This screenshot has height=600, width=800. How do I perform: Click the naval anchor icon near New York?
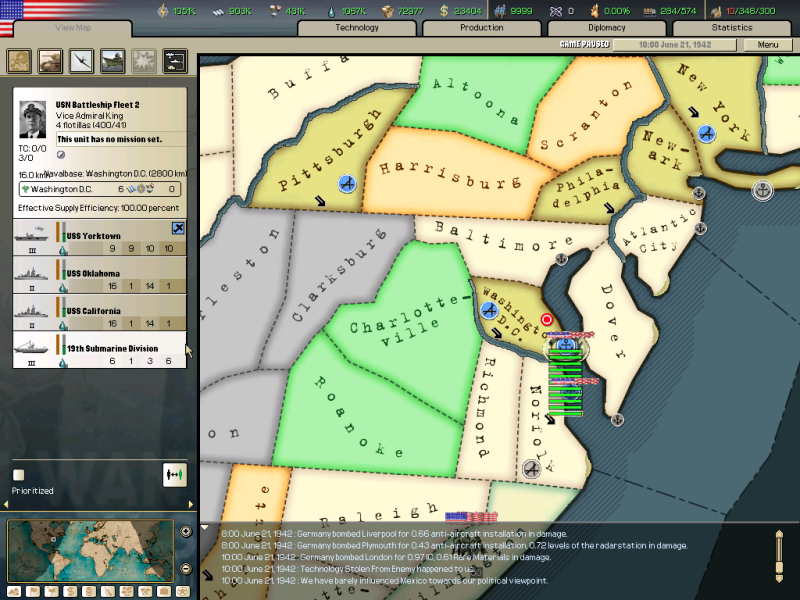762,190
